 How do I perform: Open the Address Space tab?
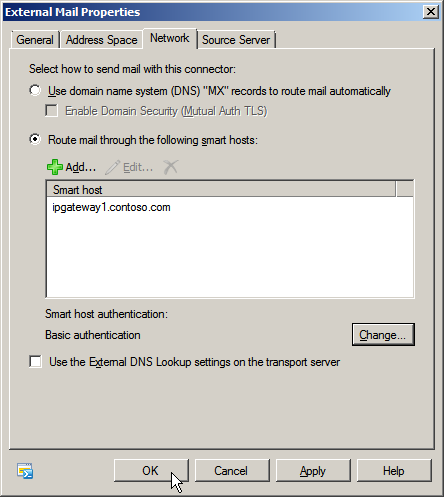click(101, 40)
